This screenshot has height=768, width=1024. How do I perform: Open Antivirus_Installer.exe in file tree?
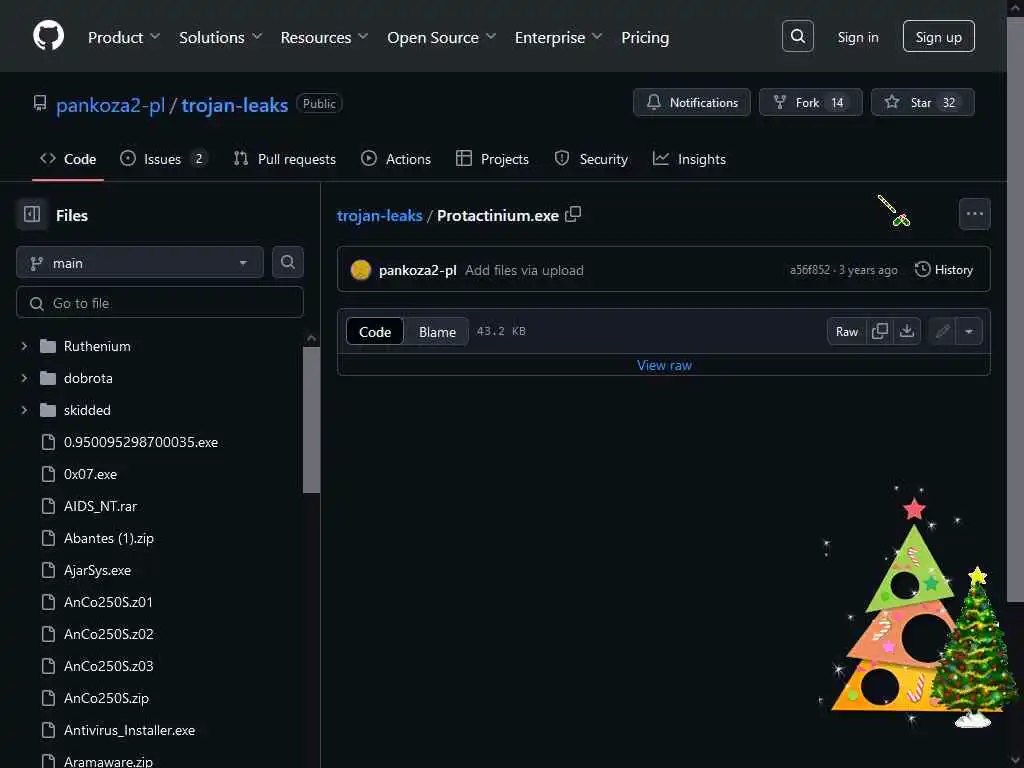[129, 730]
